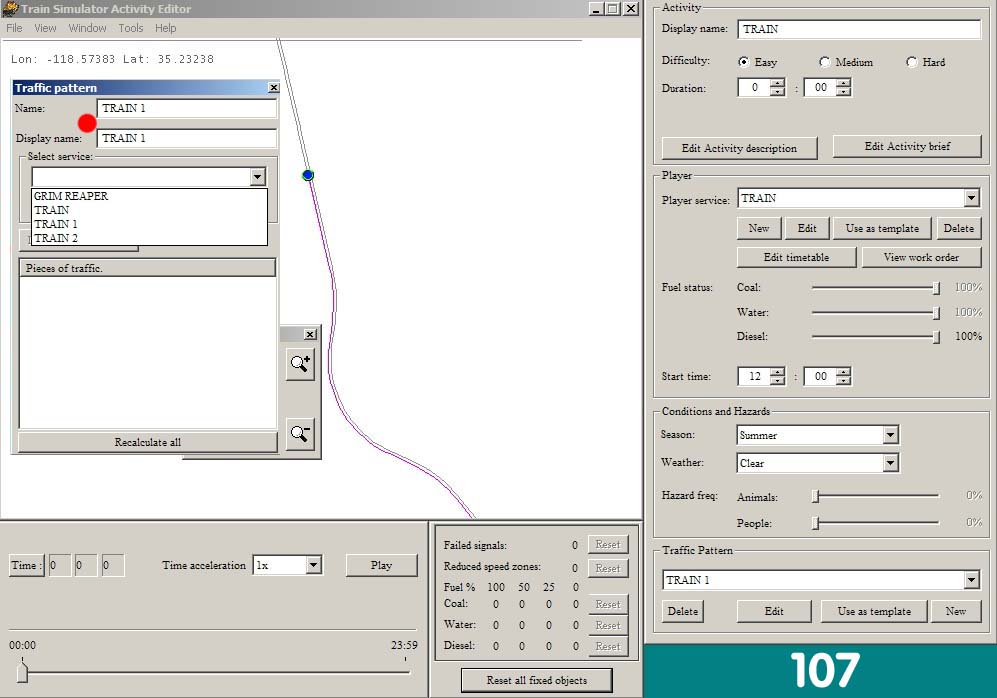Click Edit Activity brief button
The image size is (997, 698).
coord(907,146)
